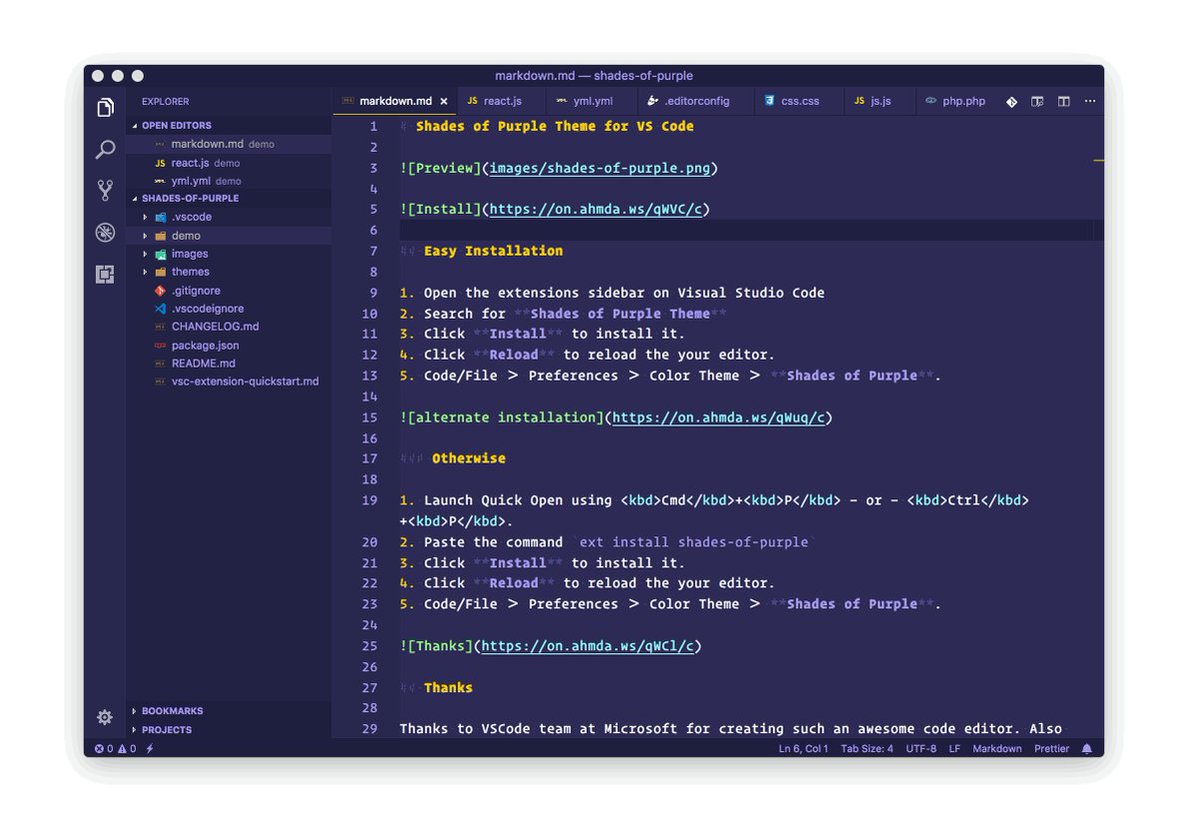The image size is (1200, 832).
Task: Click the package.json file icon
Action: (160, 346)
